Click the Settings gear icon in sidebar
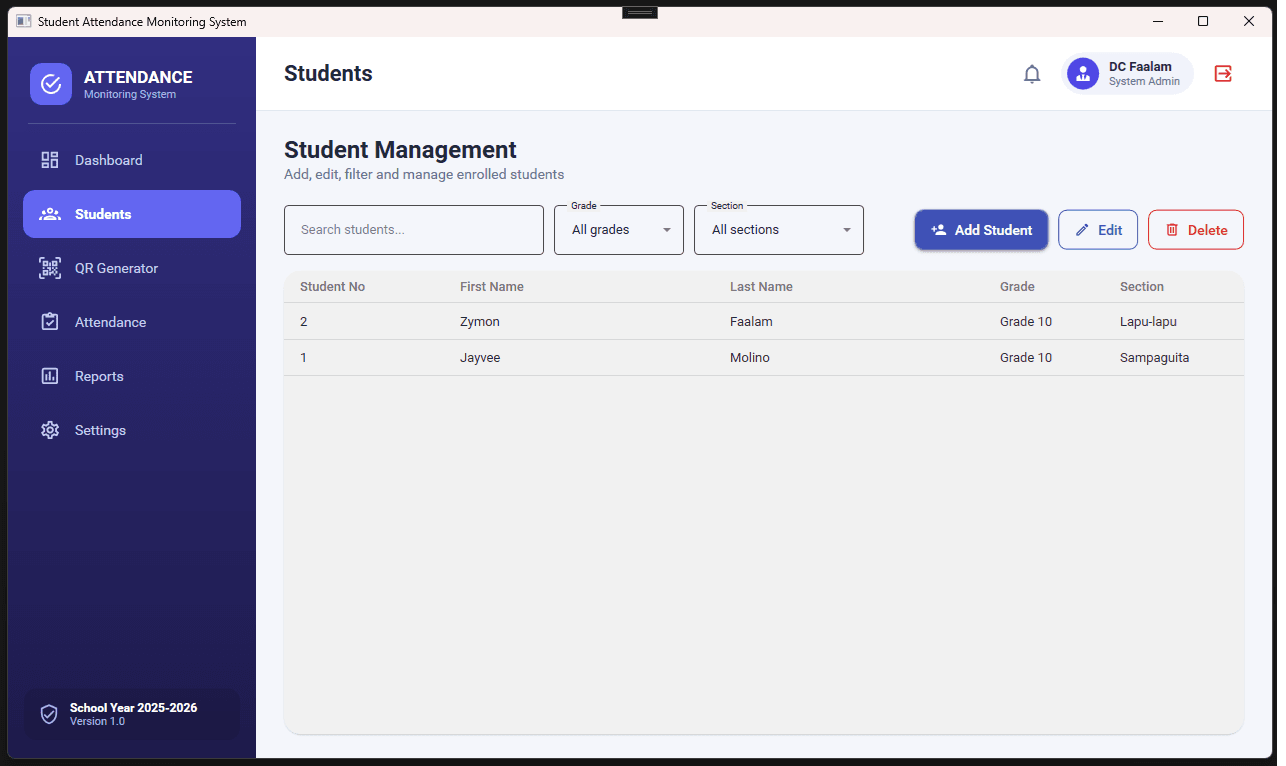Image resolution: width=1286 pixels, height=766 pixels. [x=50, y=430]
